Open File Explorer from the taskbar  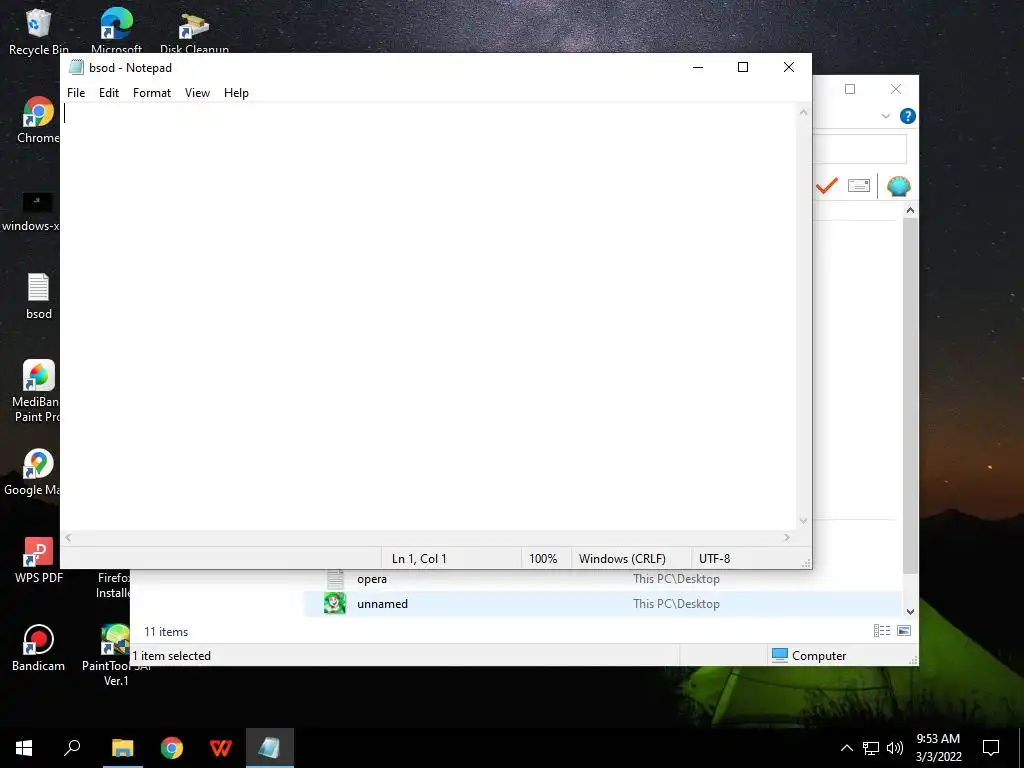123,748
